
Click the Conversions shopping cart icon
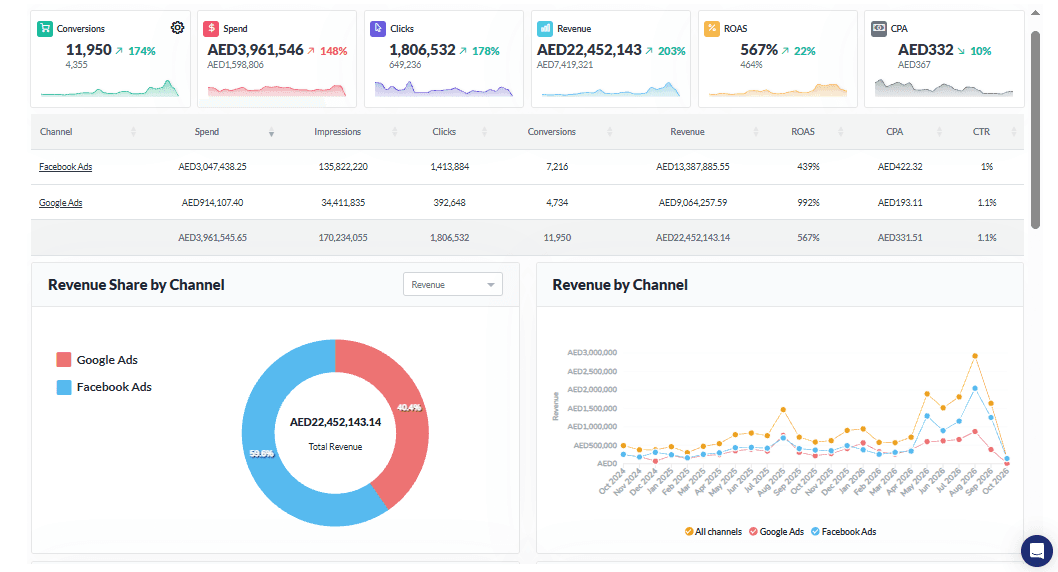coord(45,28)
